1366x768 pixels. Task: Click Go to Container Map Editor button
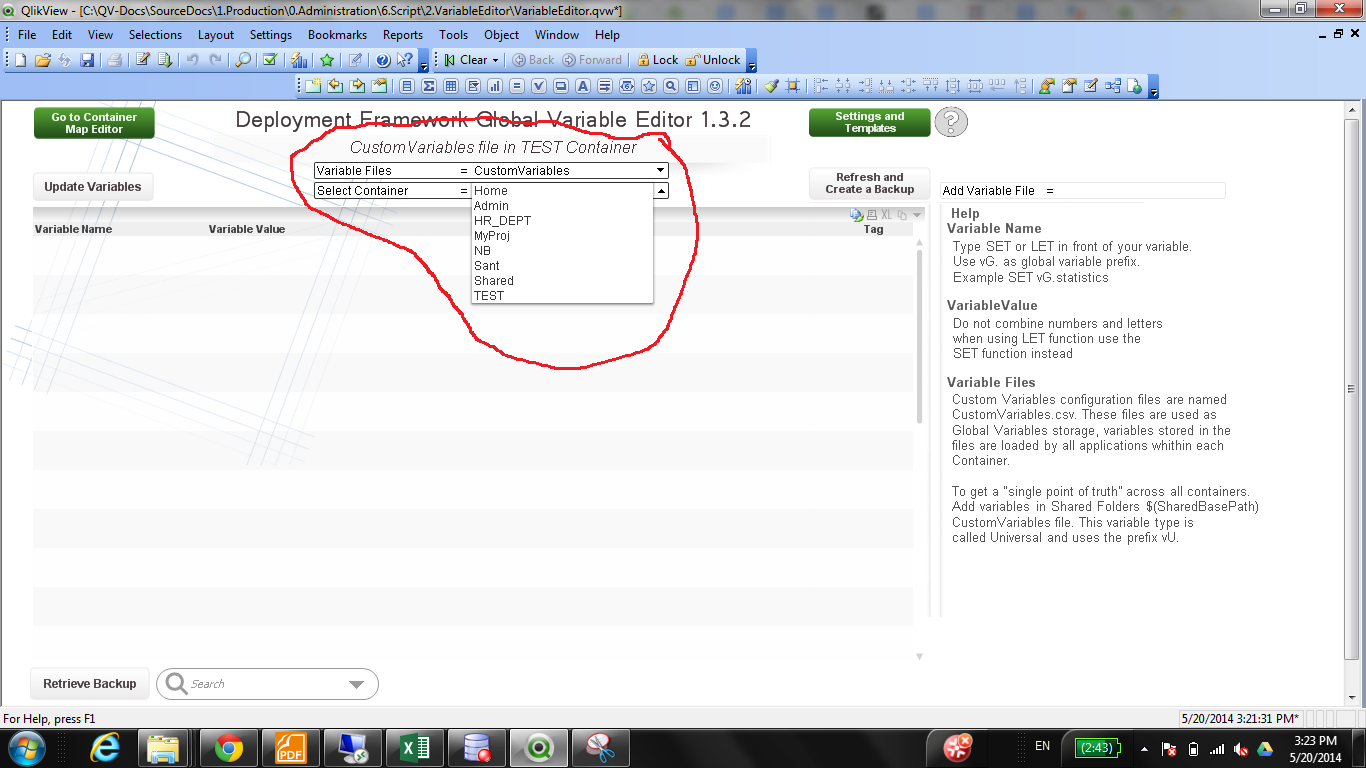(x=94, y=123)
